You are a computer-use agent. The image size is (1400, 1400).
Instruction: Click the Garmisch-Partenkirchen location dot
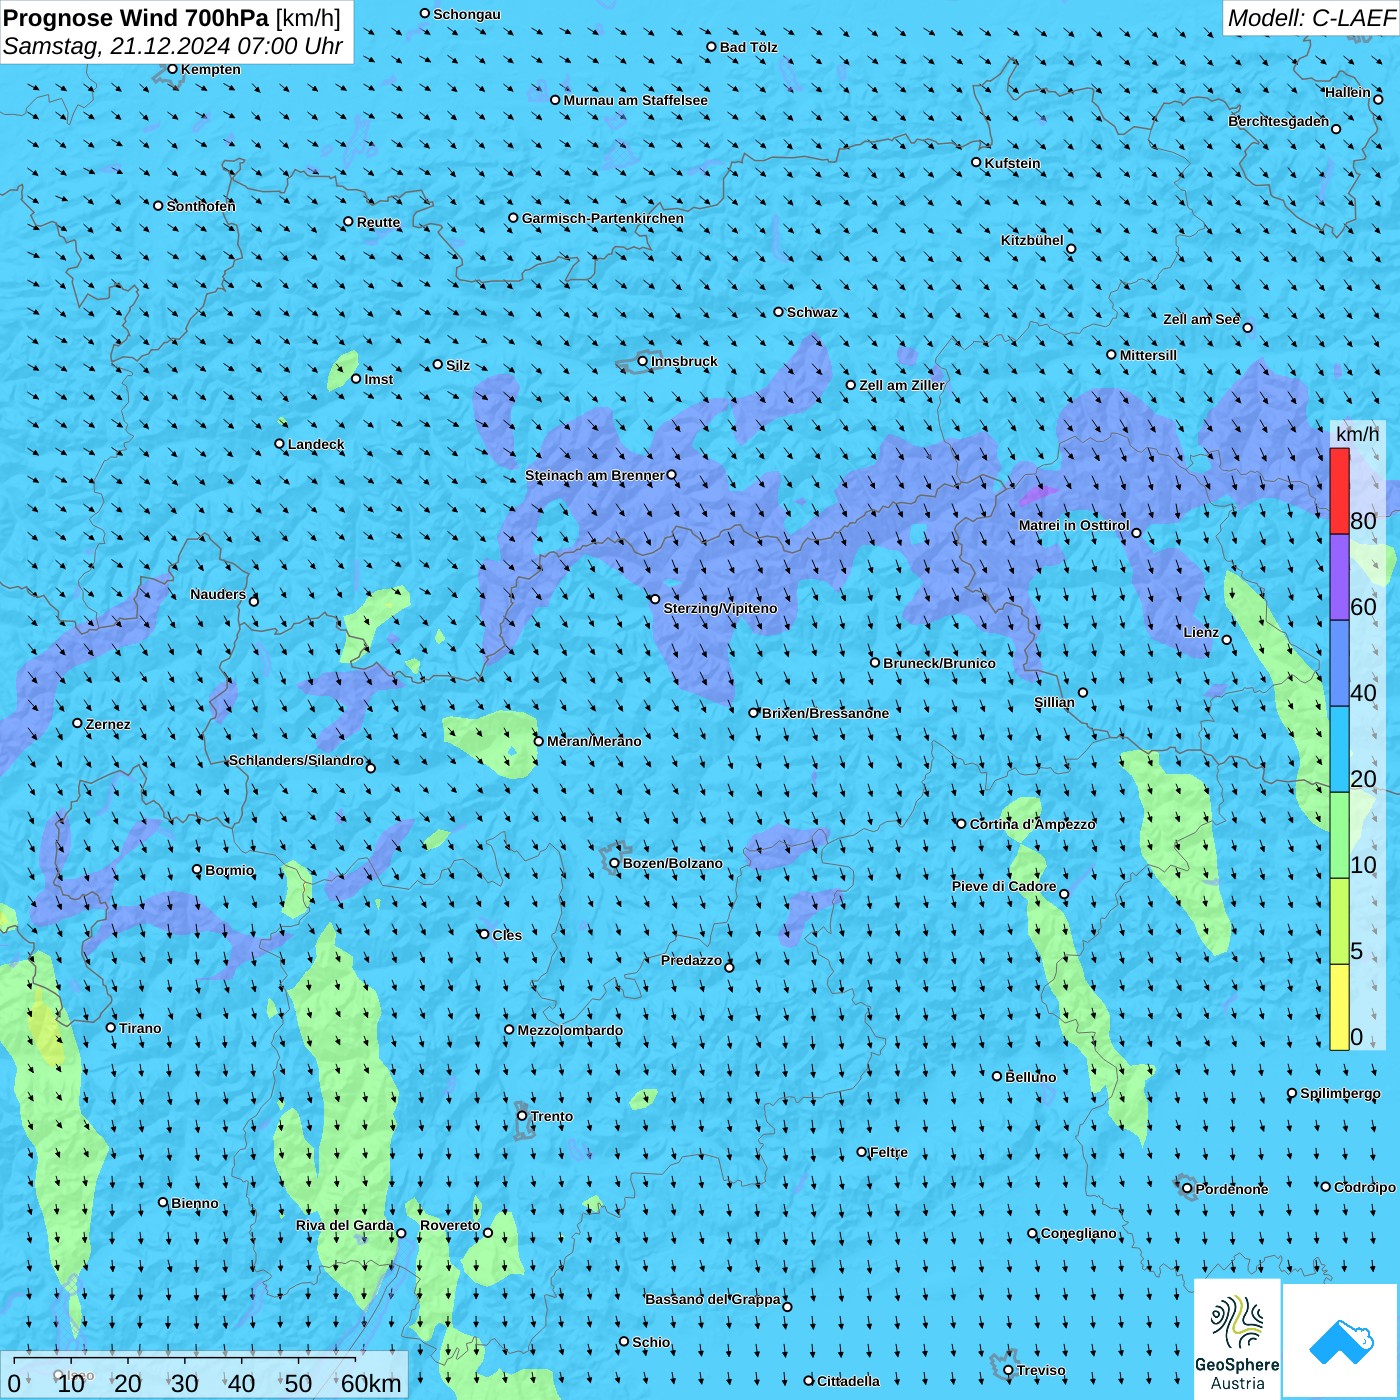pos(514,218)
